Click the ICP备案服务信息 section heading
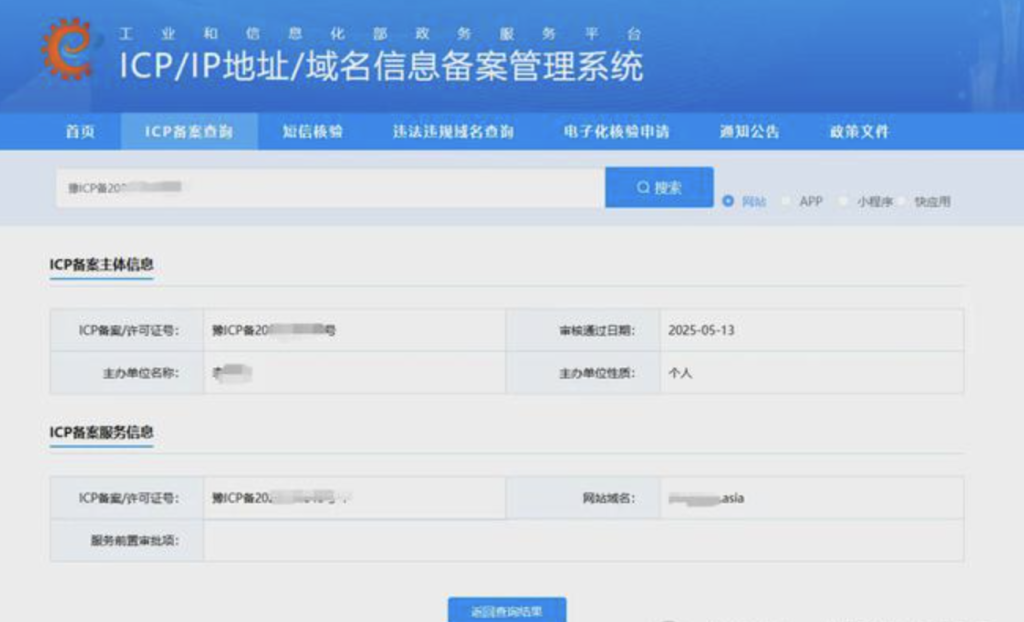1024x622 pixels. point(101,432)
